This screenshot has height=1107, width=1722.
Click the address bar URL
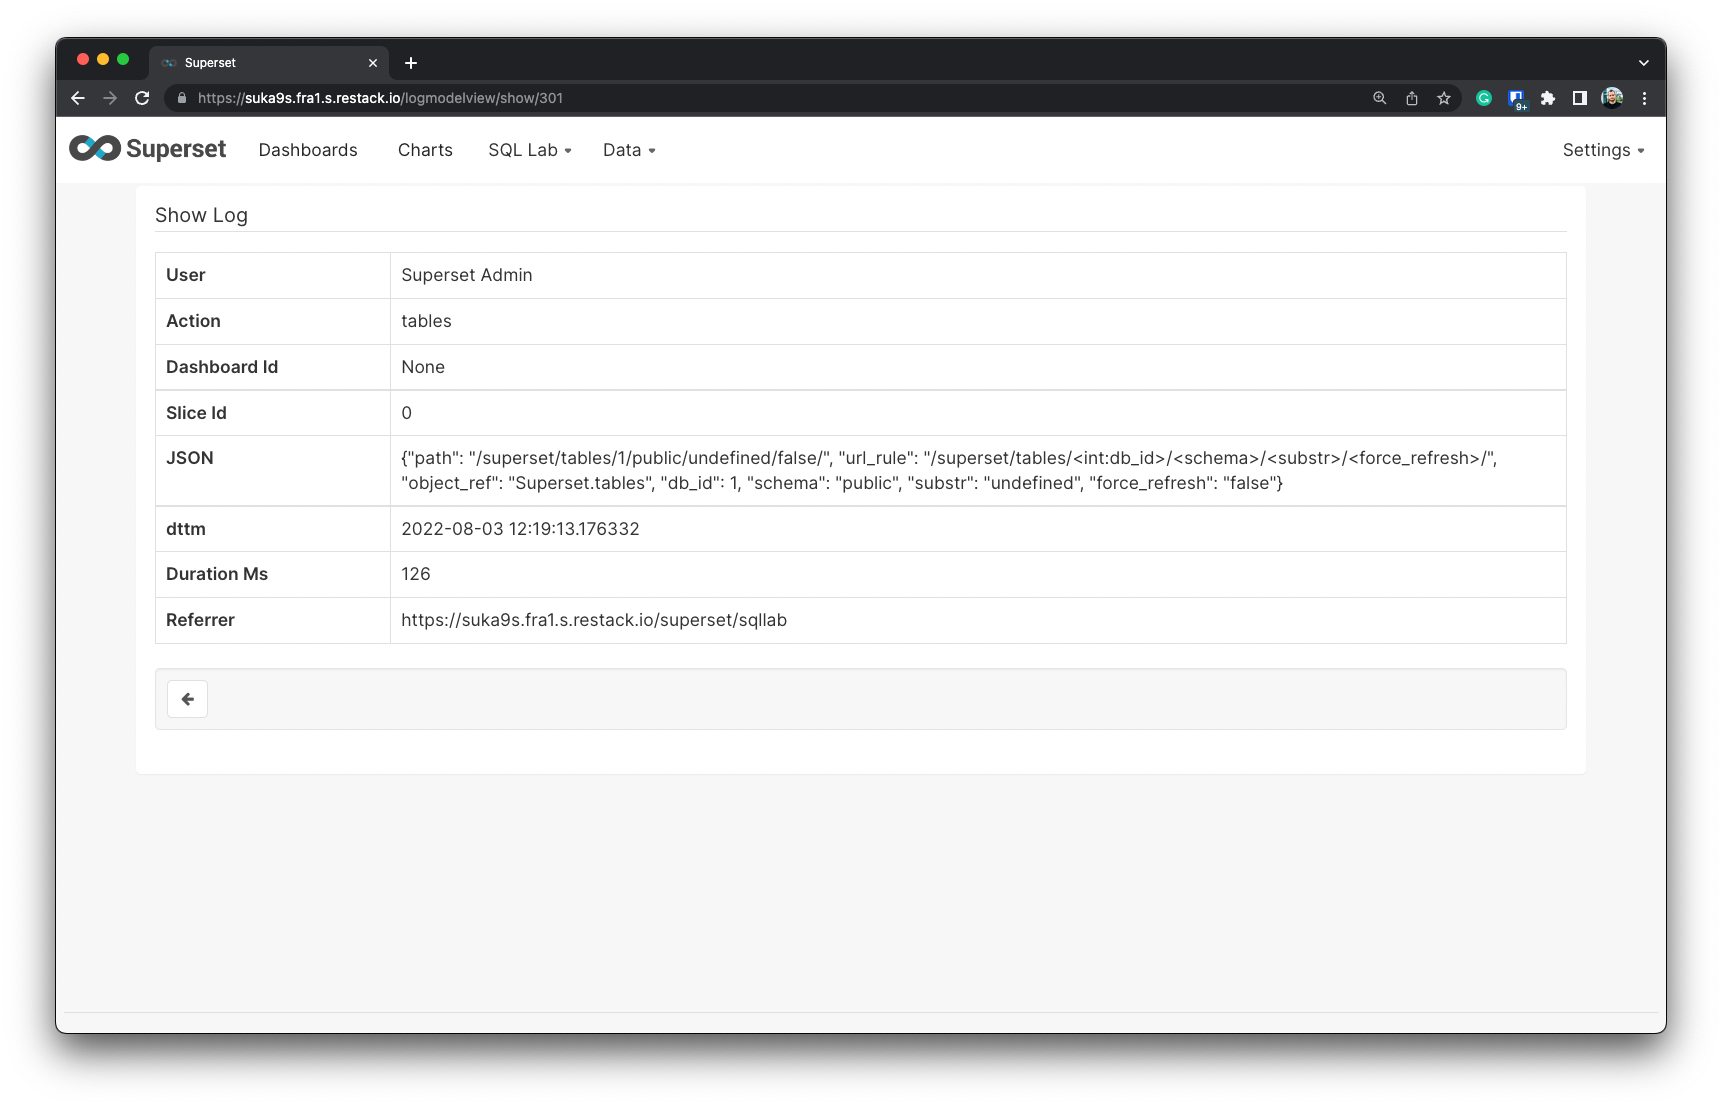(380, 98)
